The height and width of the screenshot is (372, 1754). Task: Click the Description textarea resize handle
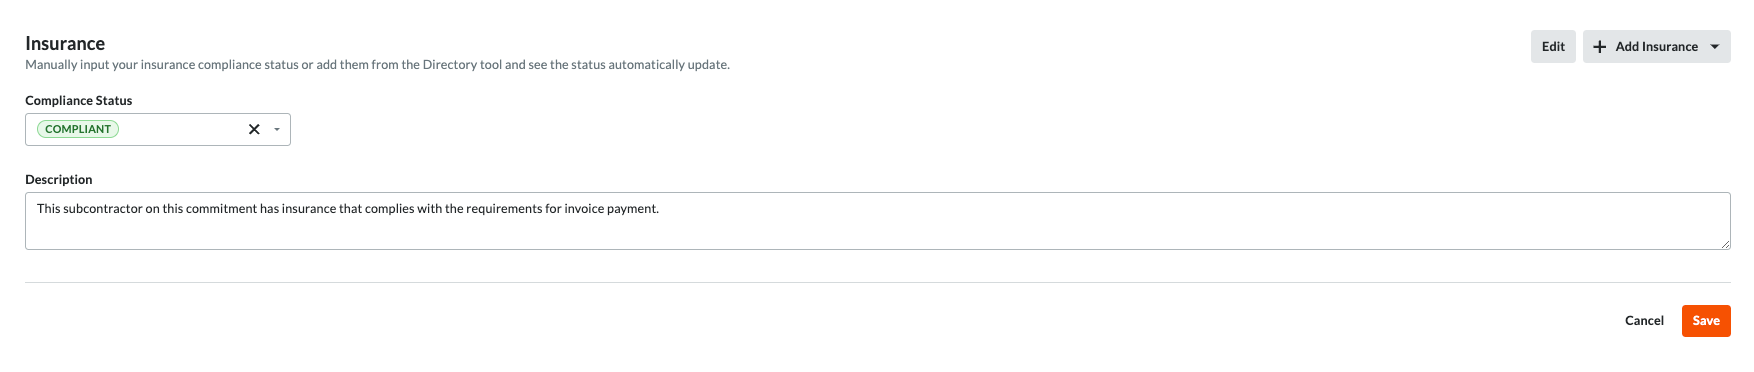coord(1725,244)
